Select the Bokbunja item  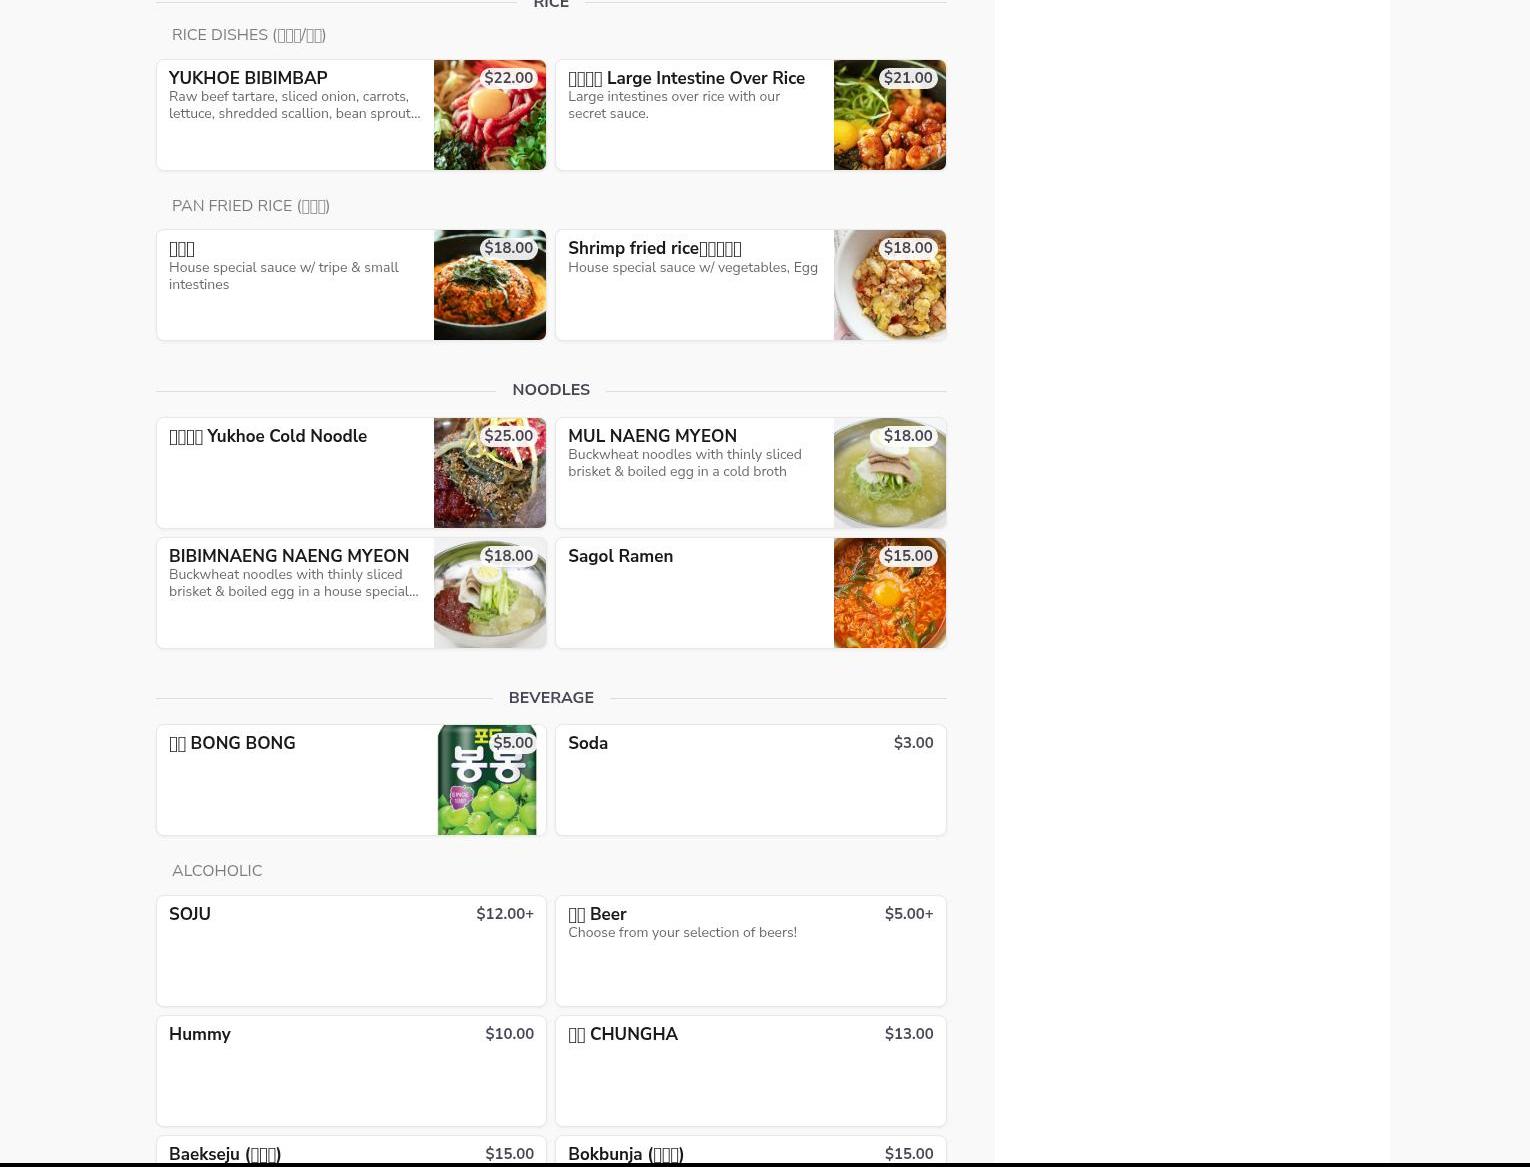tap(751, 1151)
